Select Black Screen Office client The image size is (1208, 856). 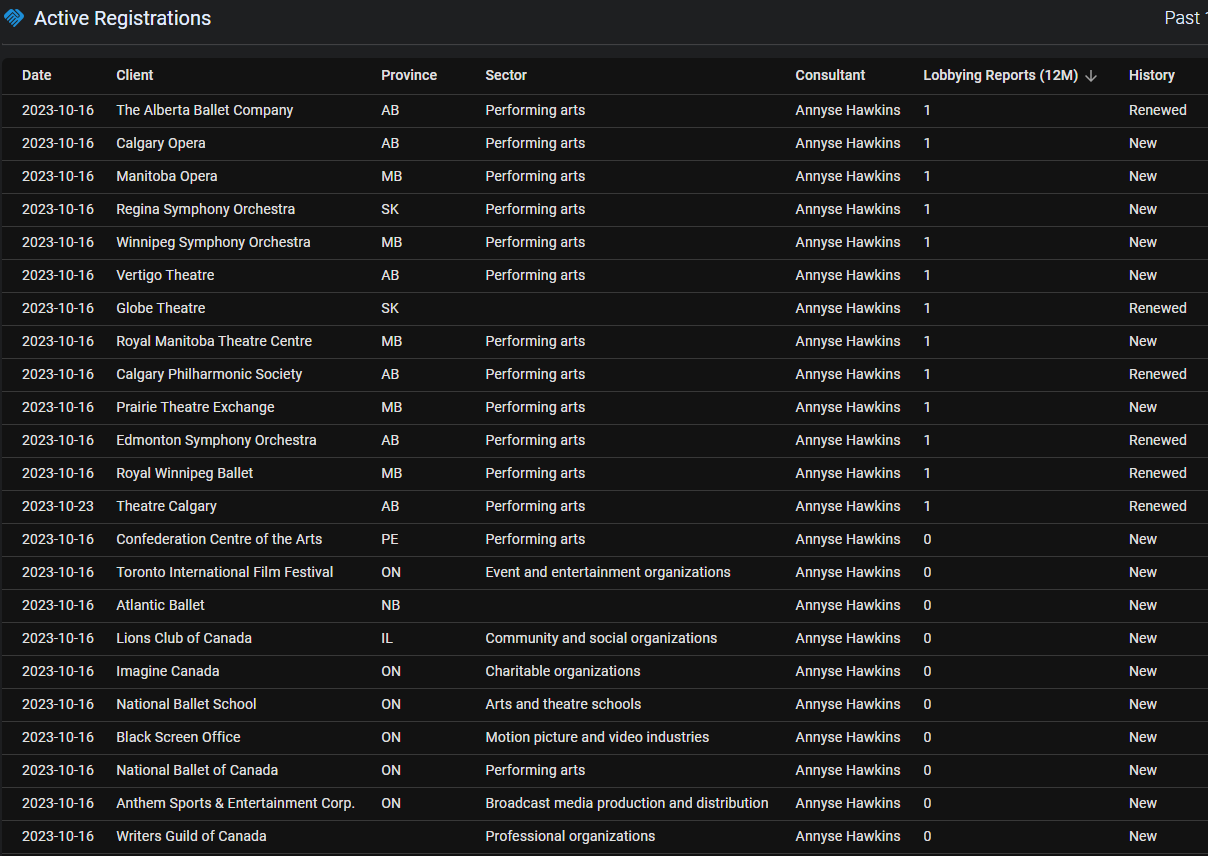click(x=178, y=737)
